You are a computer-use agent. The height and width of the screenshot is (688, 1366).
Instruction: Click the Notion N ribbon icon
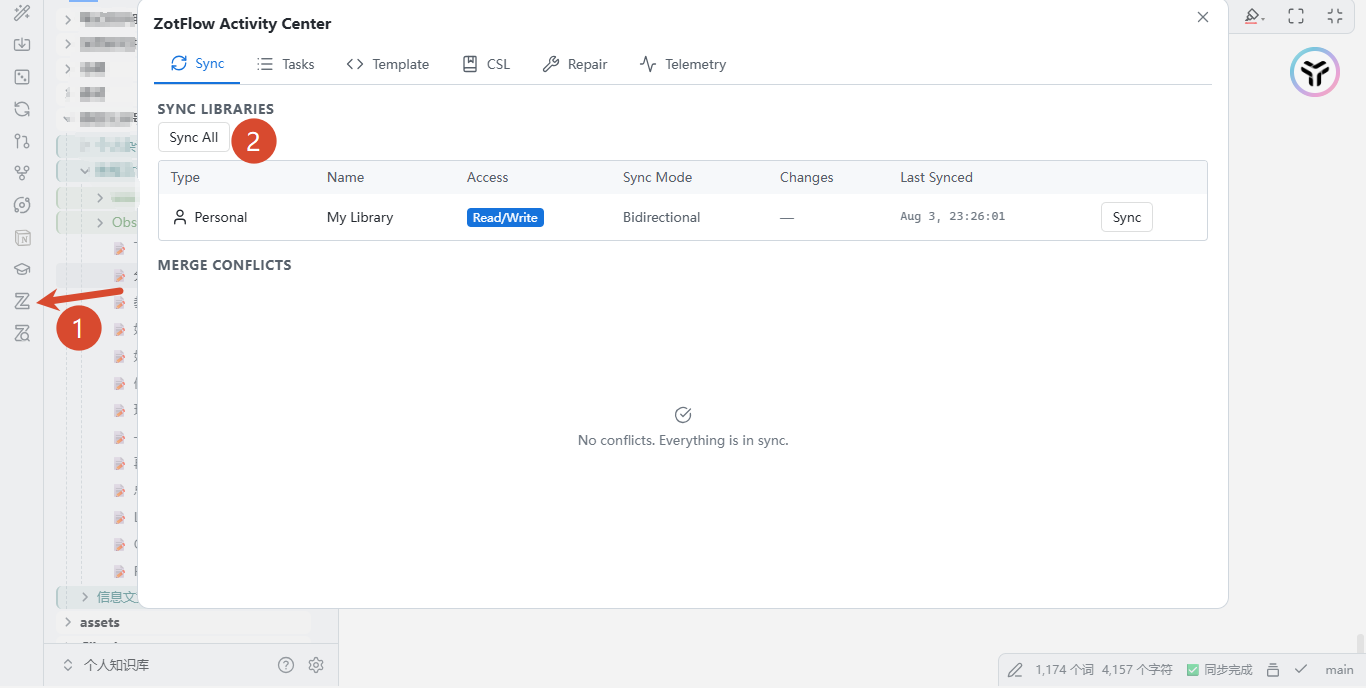[22, 237]
